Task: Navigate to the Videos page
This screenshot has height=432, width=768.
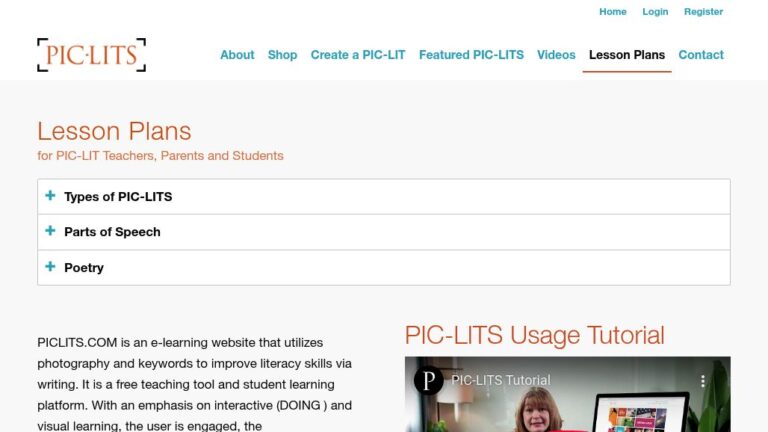Action: (x=556, y=55)
